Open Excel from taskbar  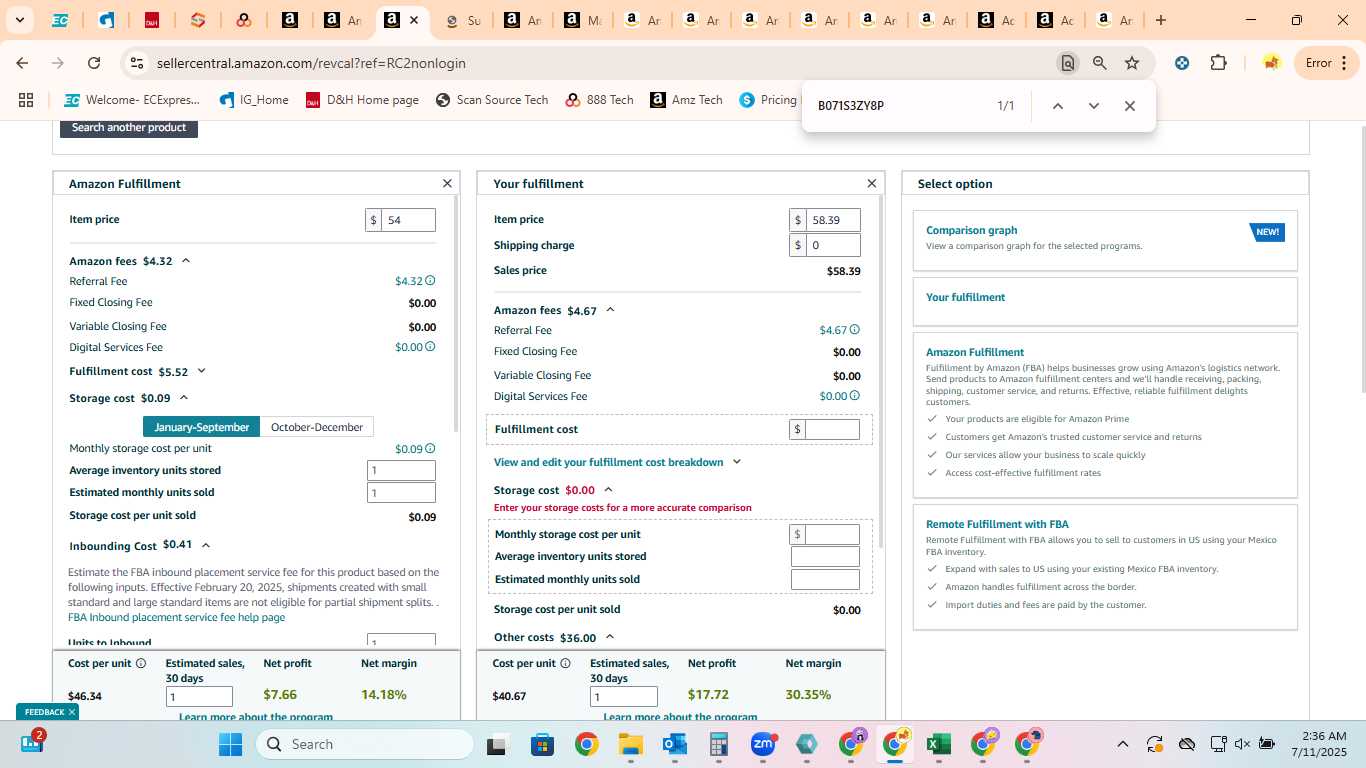[938, 744]
